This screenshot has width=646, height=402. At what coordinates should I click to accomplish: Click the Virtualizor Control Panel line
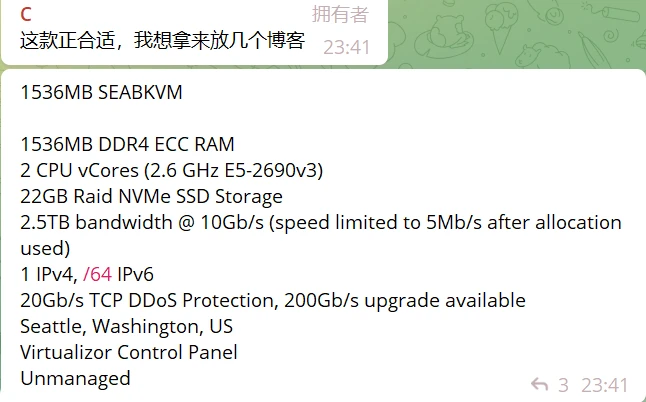129,352
